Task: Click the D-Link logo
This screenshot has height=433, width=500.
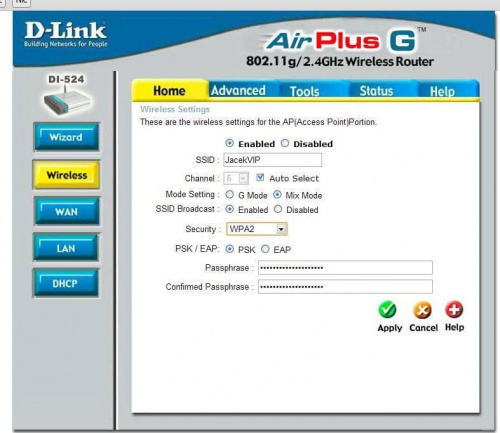Action: pos(66,34)
